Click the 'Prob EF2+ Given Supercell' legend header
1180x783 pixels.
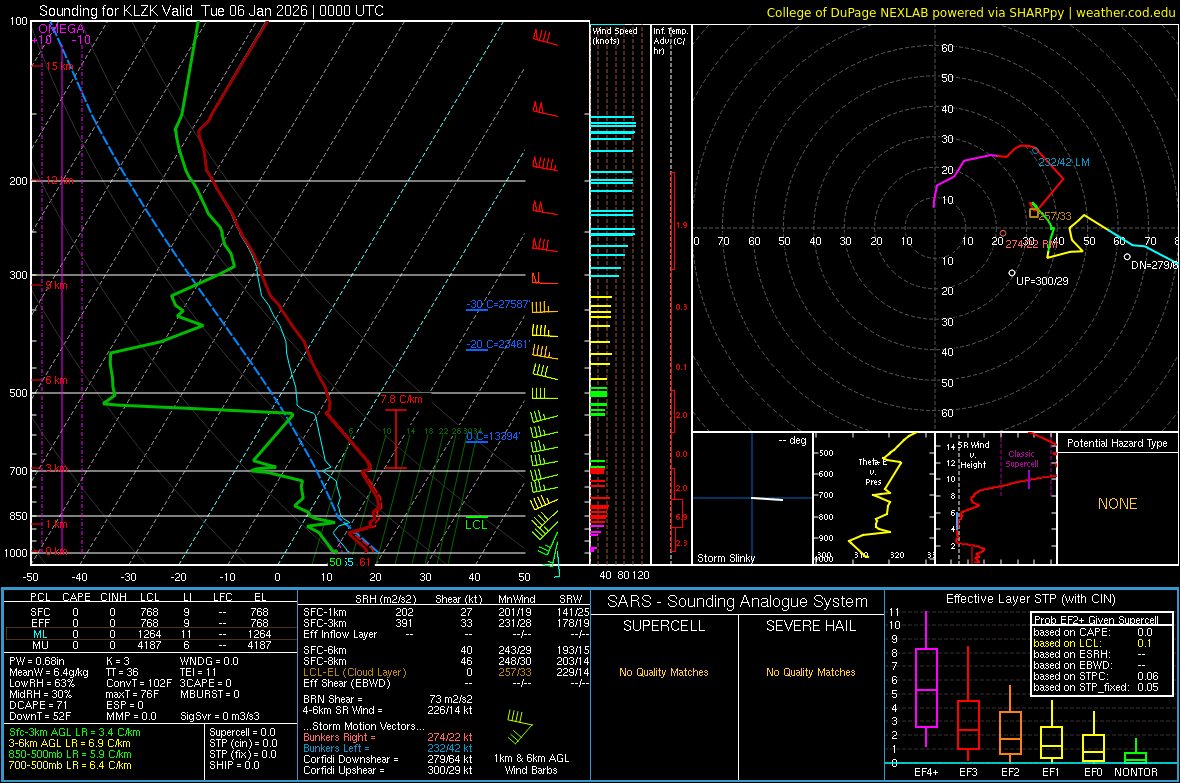click(x=1096, y=620)
